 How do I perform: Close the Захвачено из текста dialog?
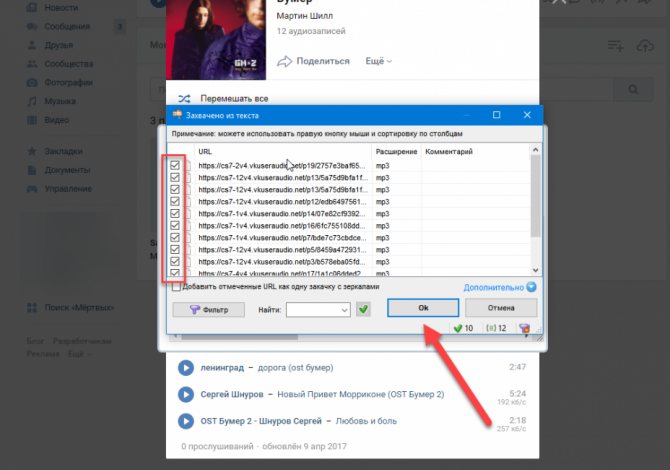(x=527, y=115)
